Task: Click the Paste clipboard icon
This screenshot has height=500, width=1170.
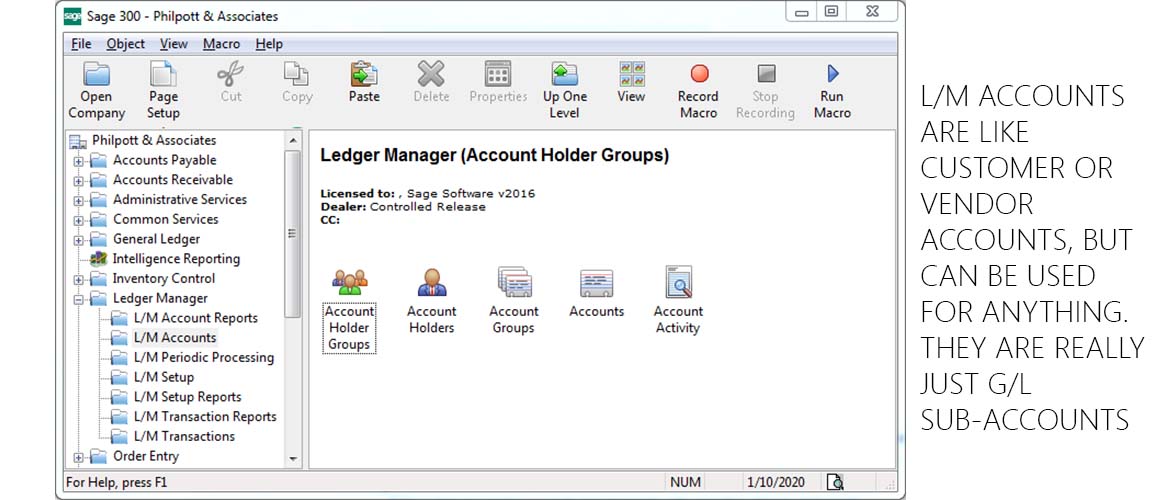Action: point(364,75)
